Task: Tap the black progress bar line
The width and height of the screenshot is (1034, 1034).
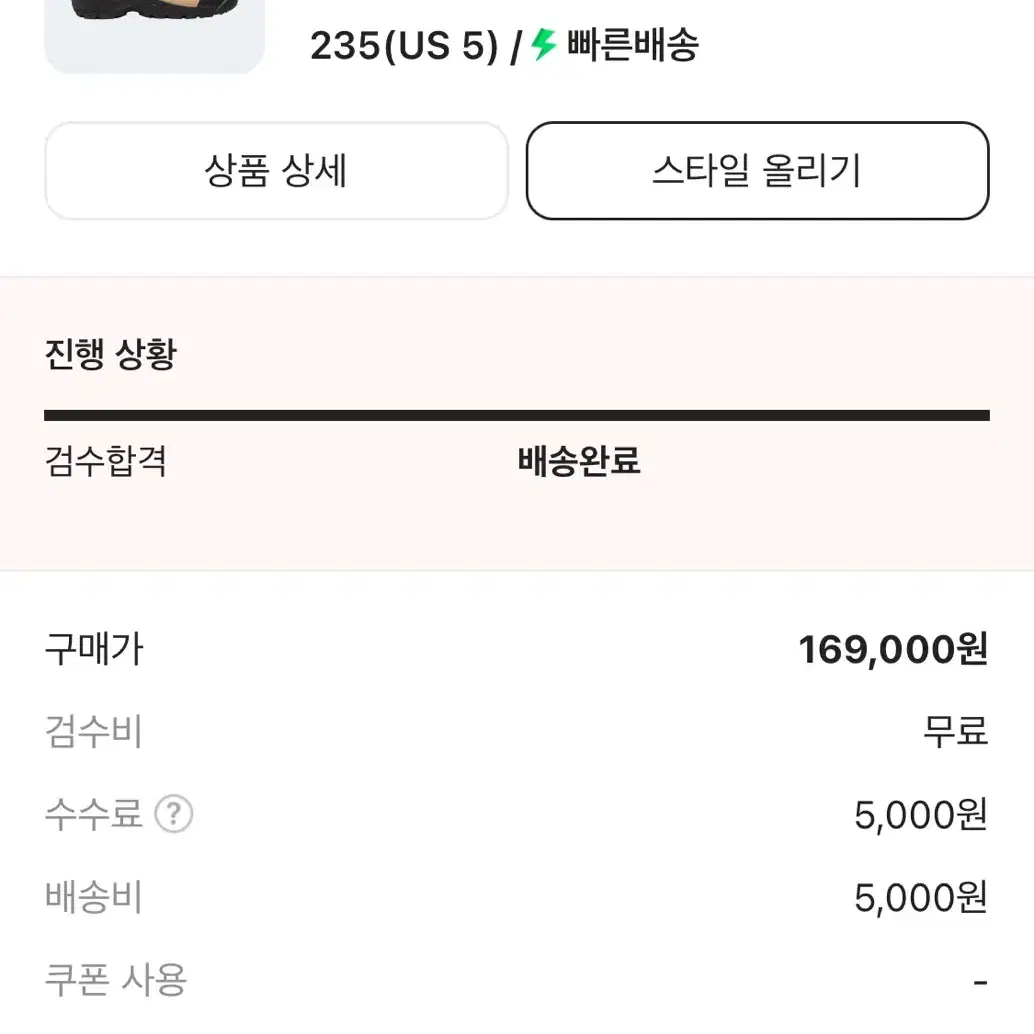Action: (517, 415)
